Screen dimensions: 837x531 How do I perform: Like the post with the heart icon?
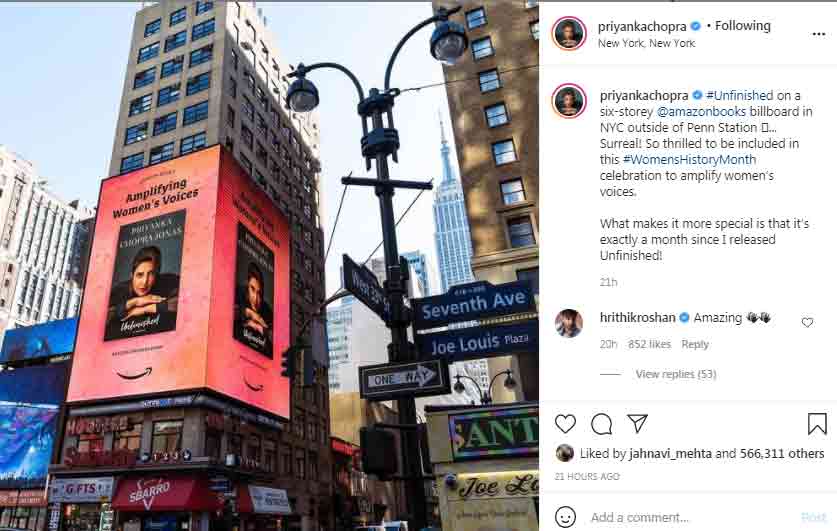point(565,424)
